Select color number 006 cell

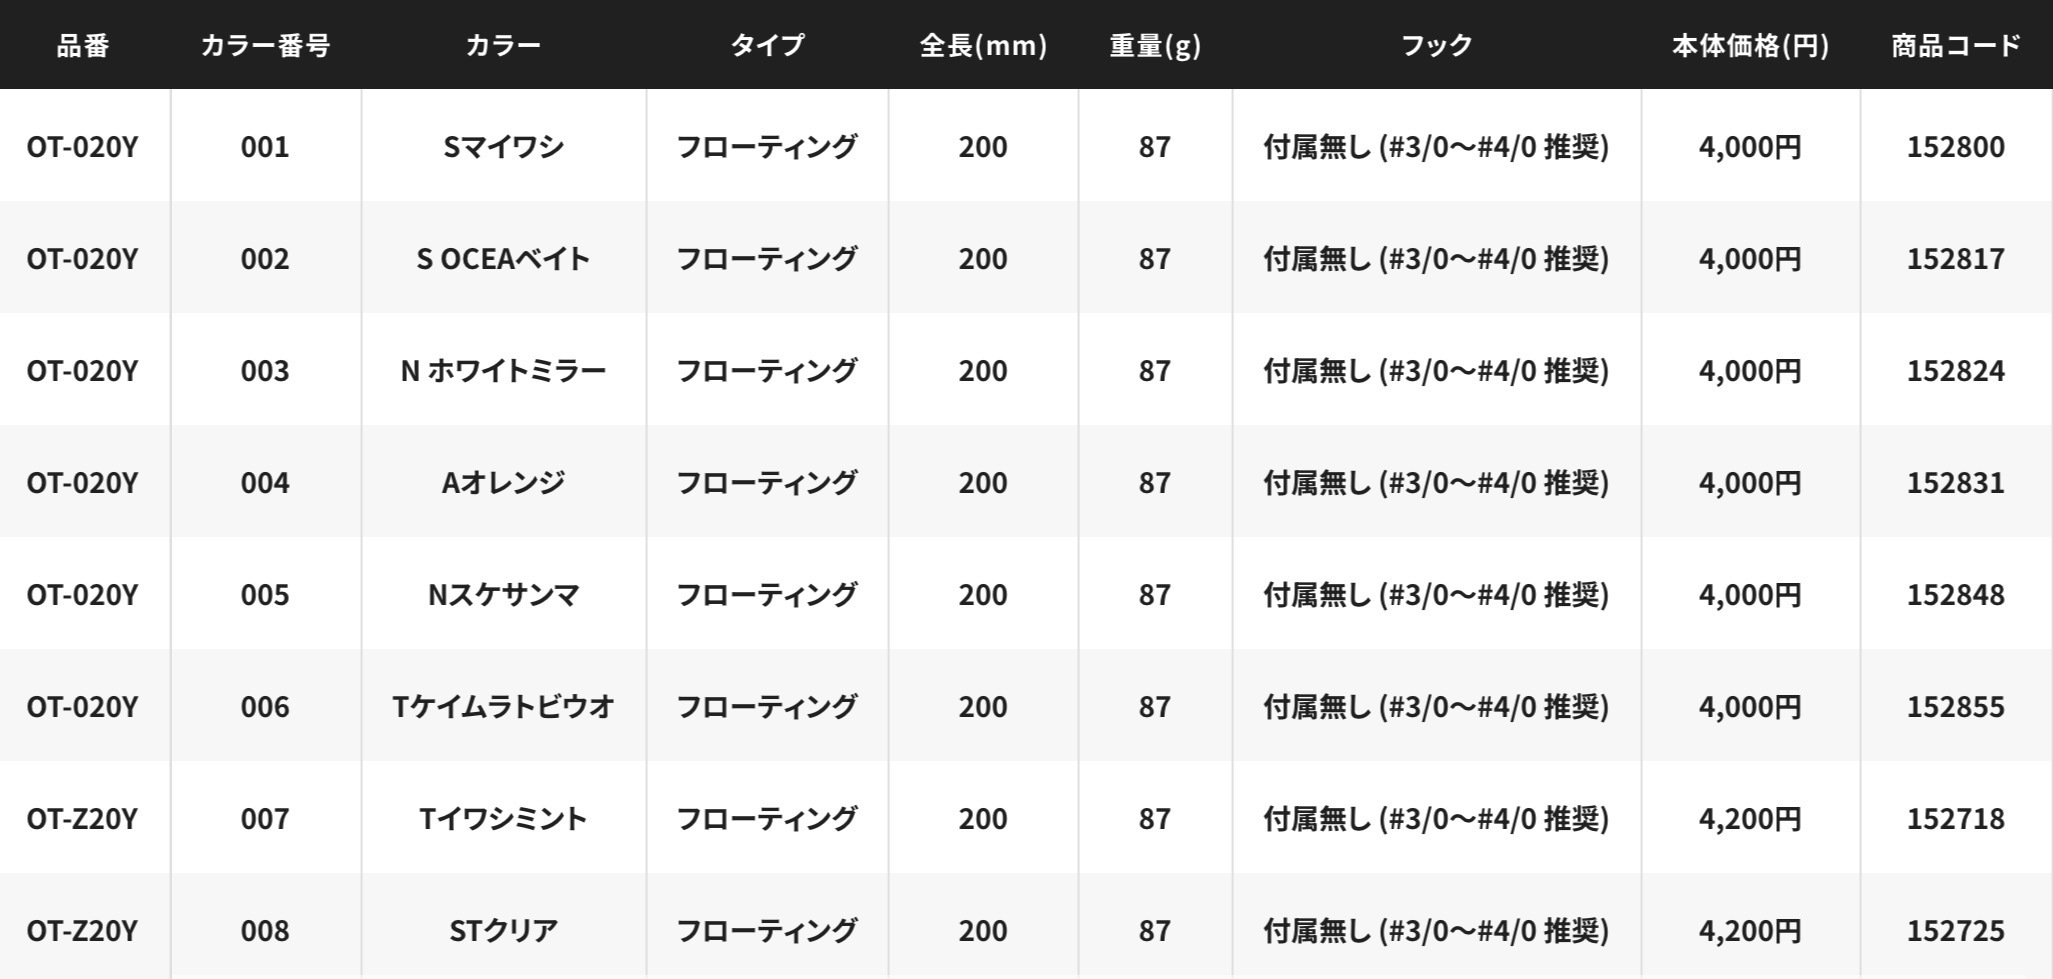coord(265,707)
